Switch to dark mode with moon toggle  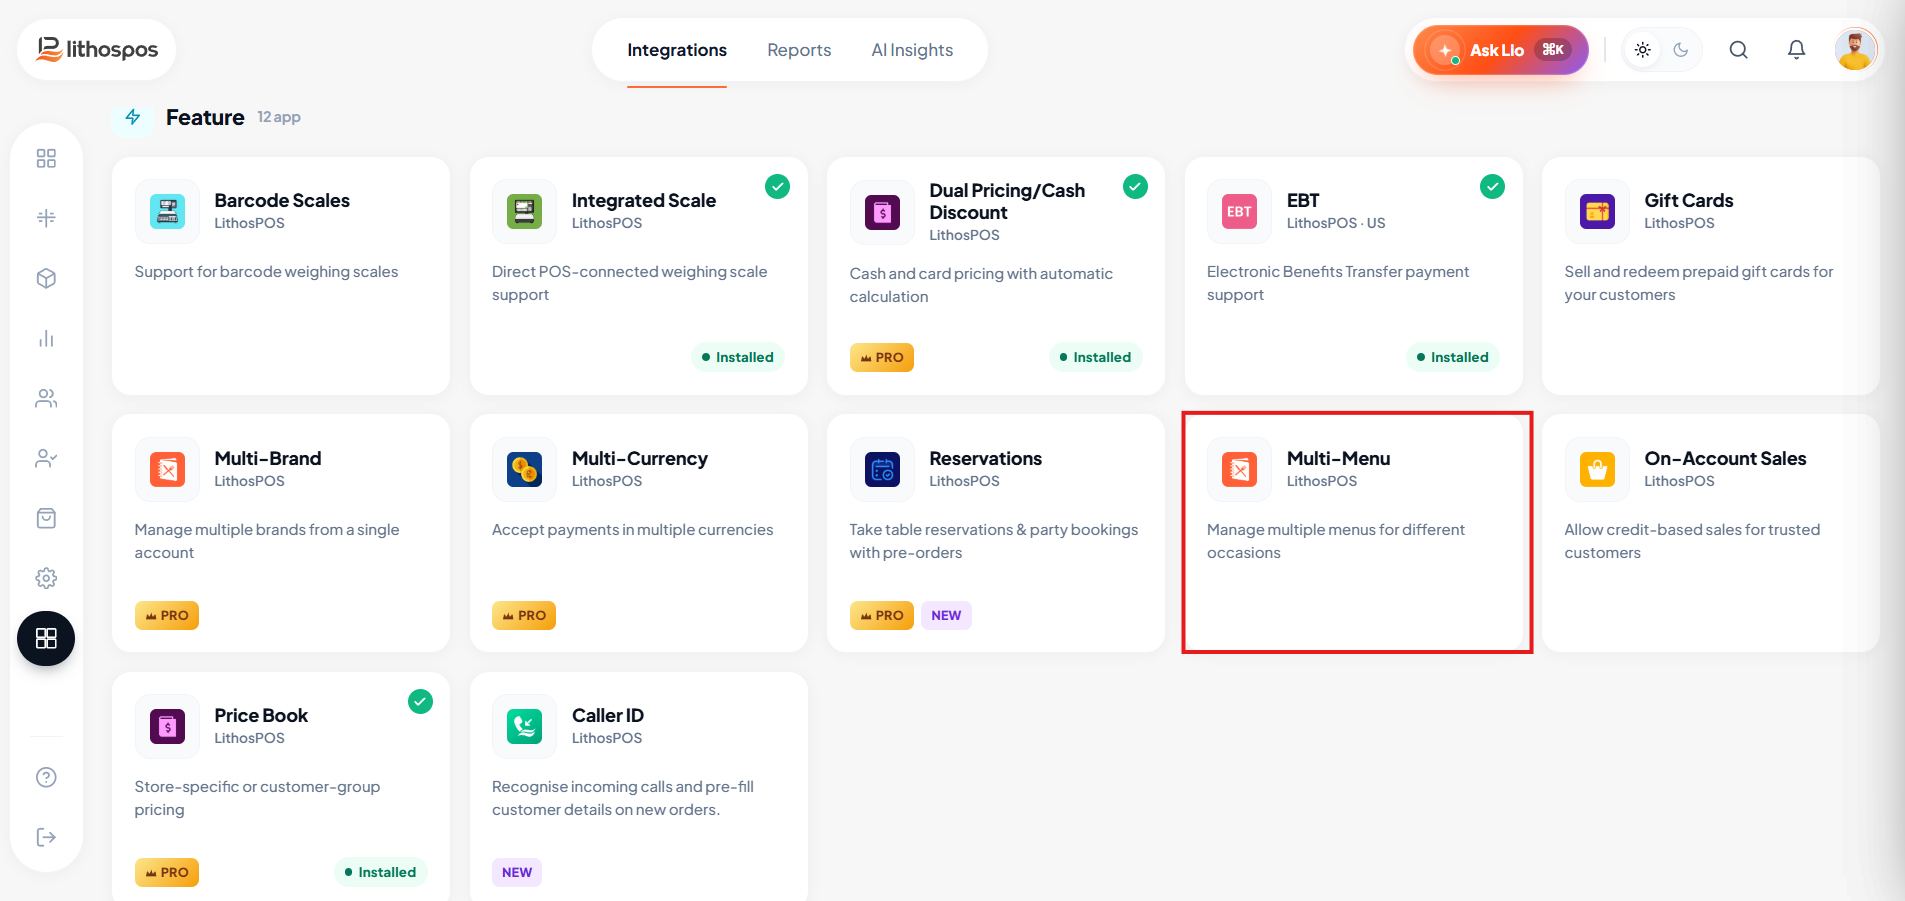(1681, 50)
